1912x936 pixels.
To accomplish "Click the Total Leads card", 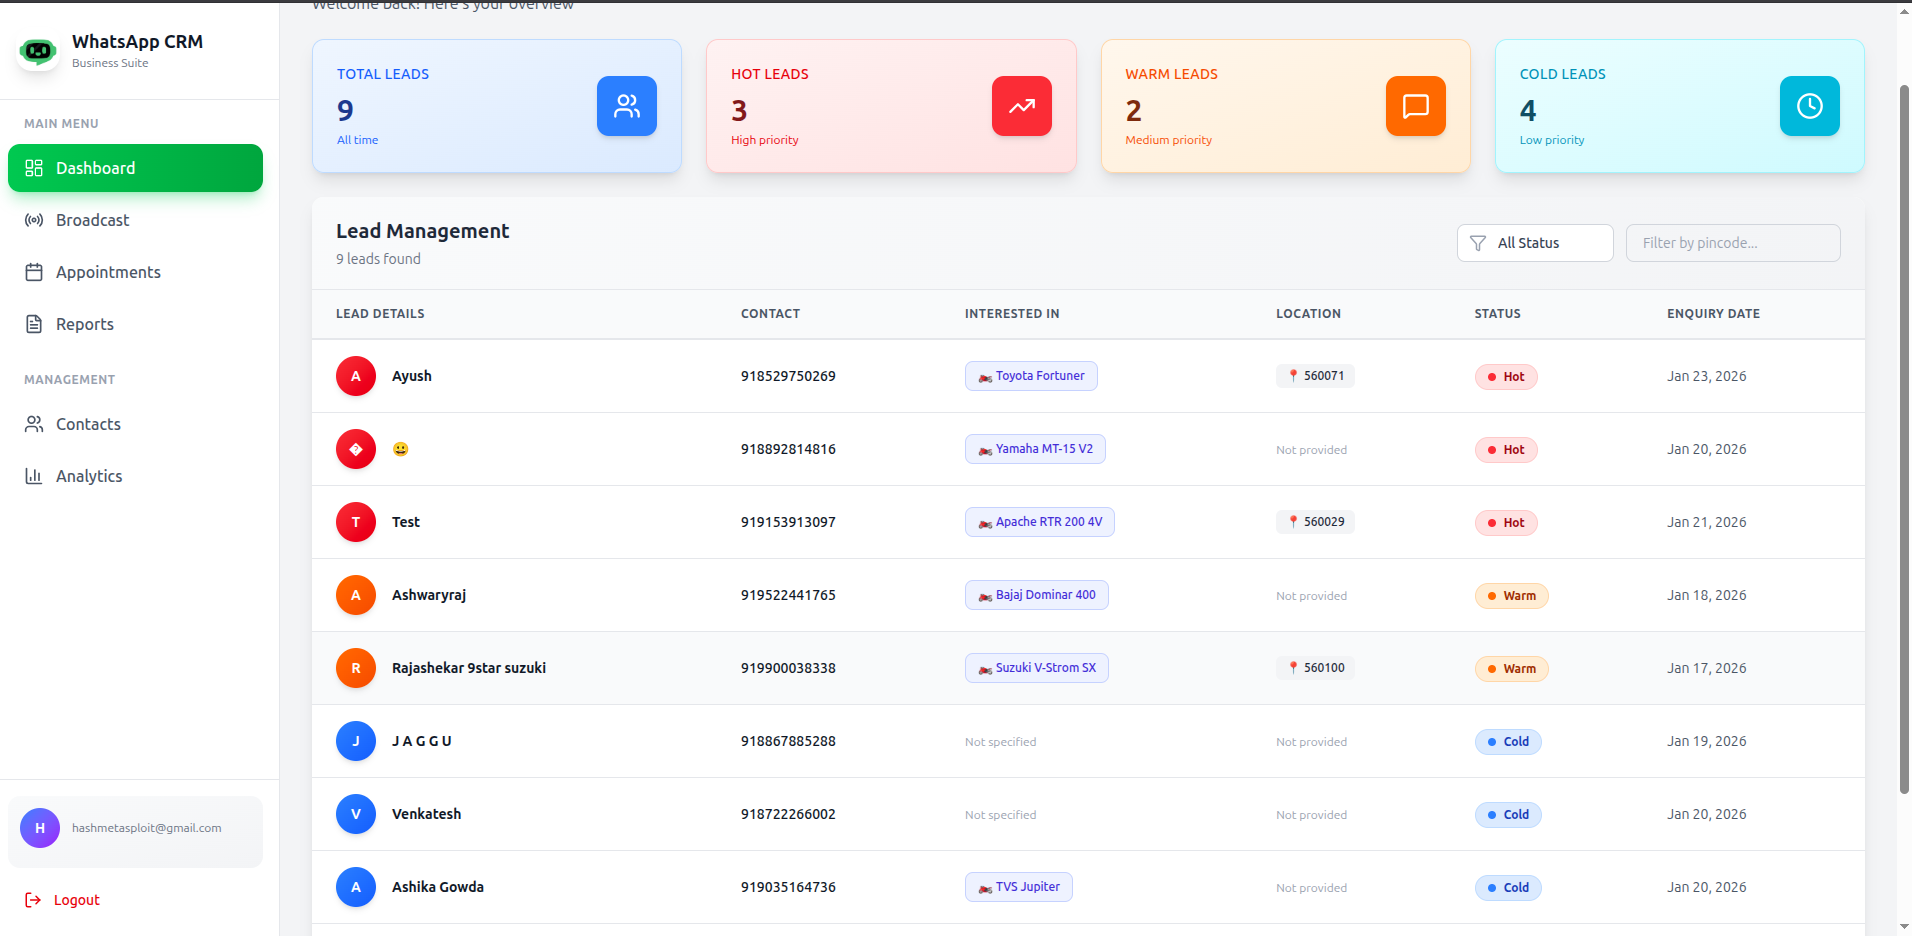I will (x=497, y=106).
